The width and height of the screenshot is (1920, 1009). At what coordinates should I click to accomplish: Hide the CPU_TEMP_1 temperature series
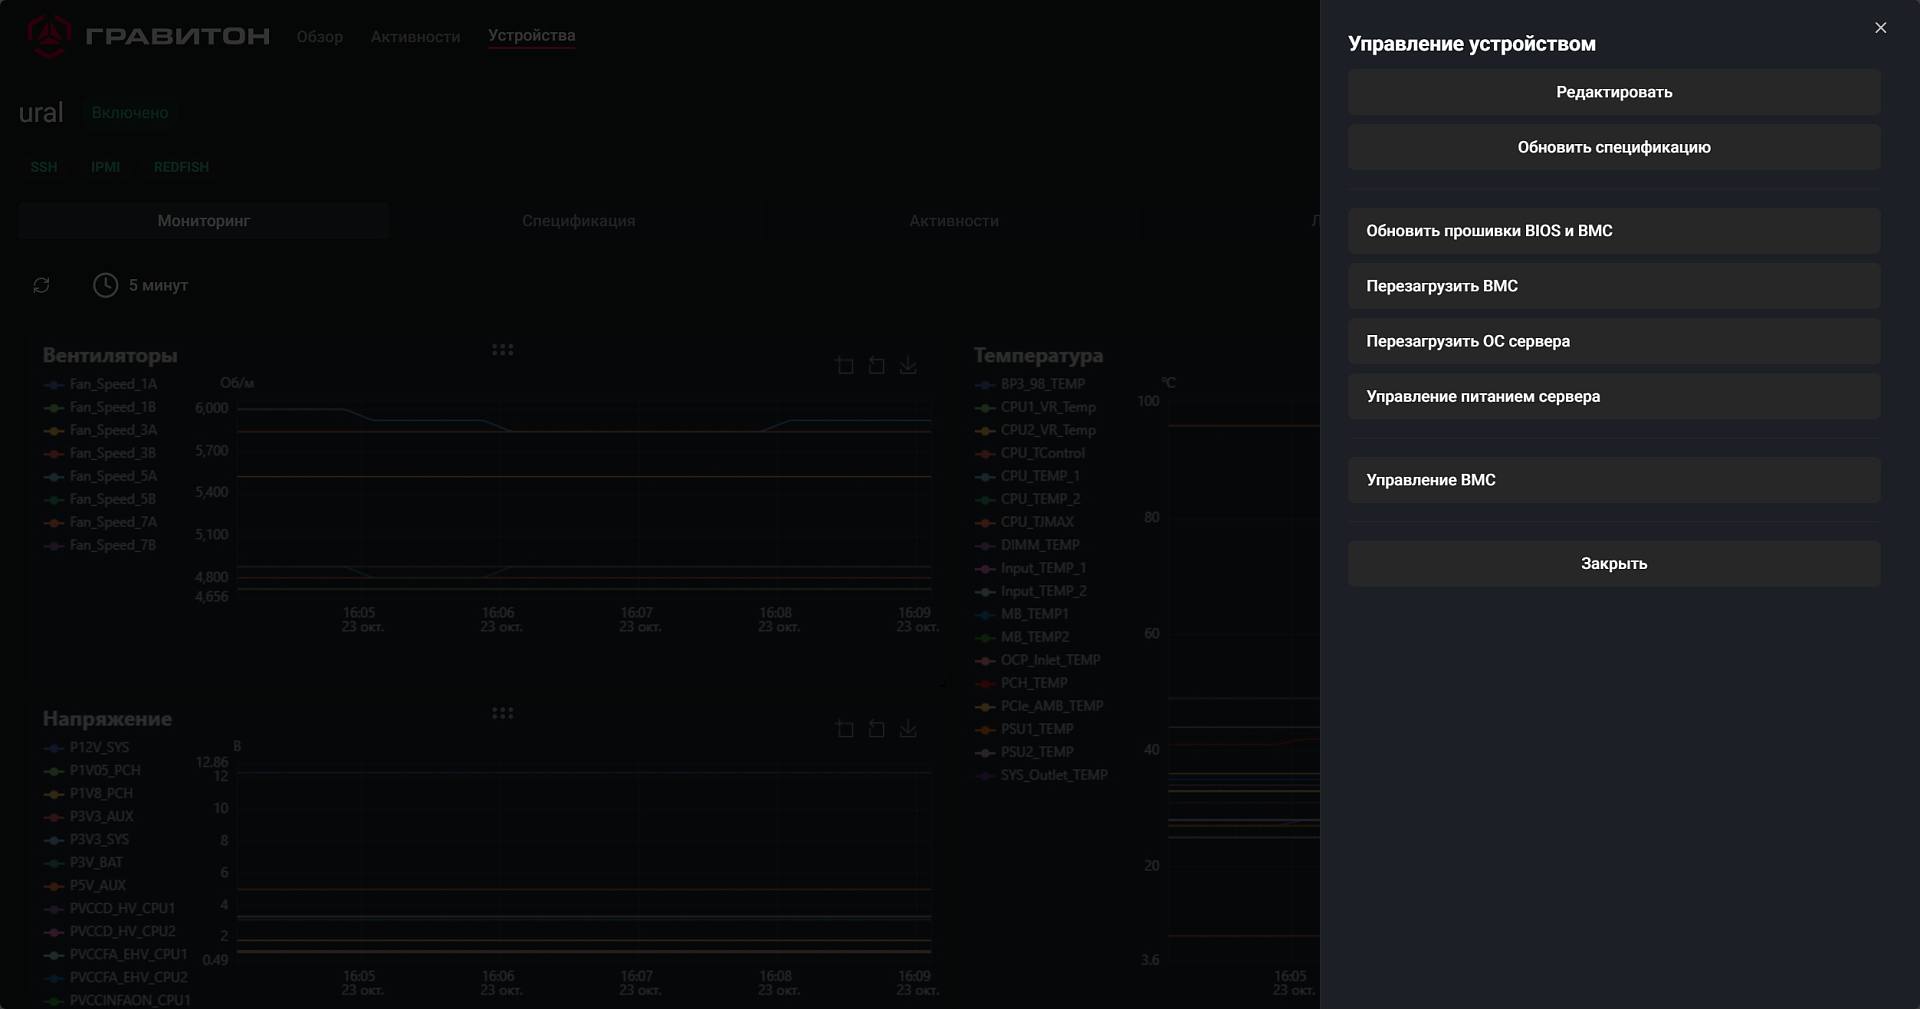pyautogui.click(x=1040, y=476)
